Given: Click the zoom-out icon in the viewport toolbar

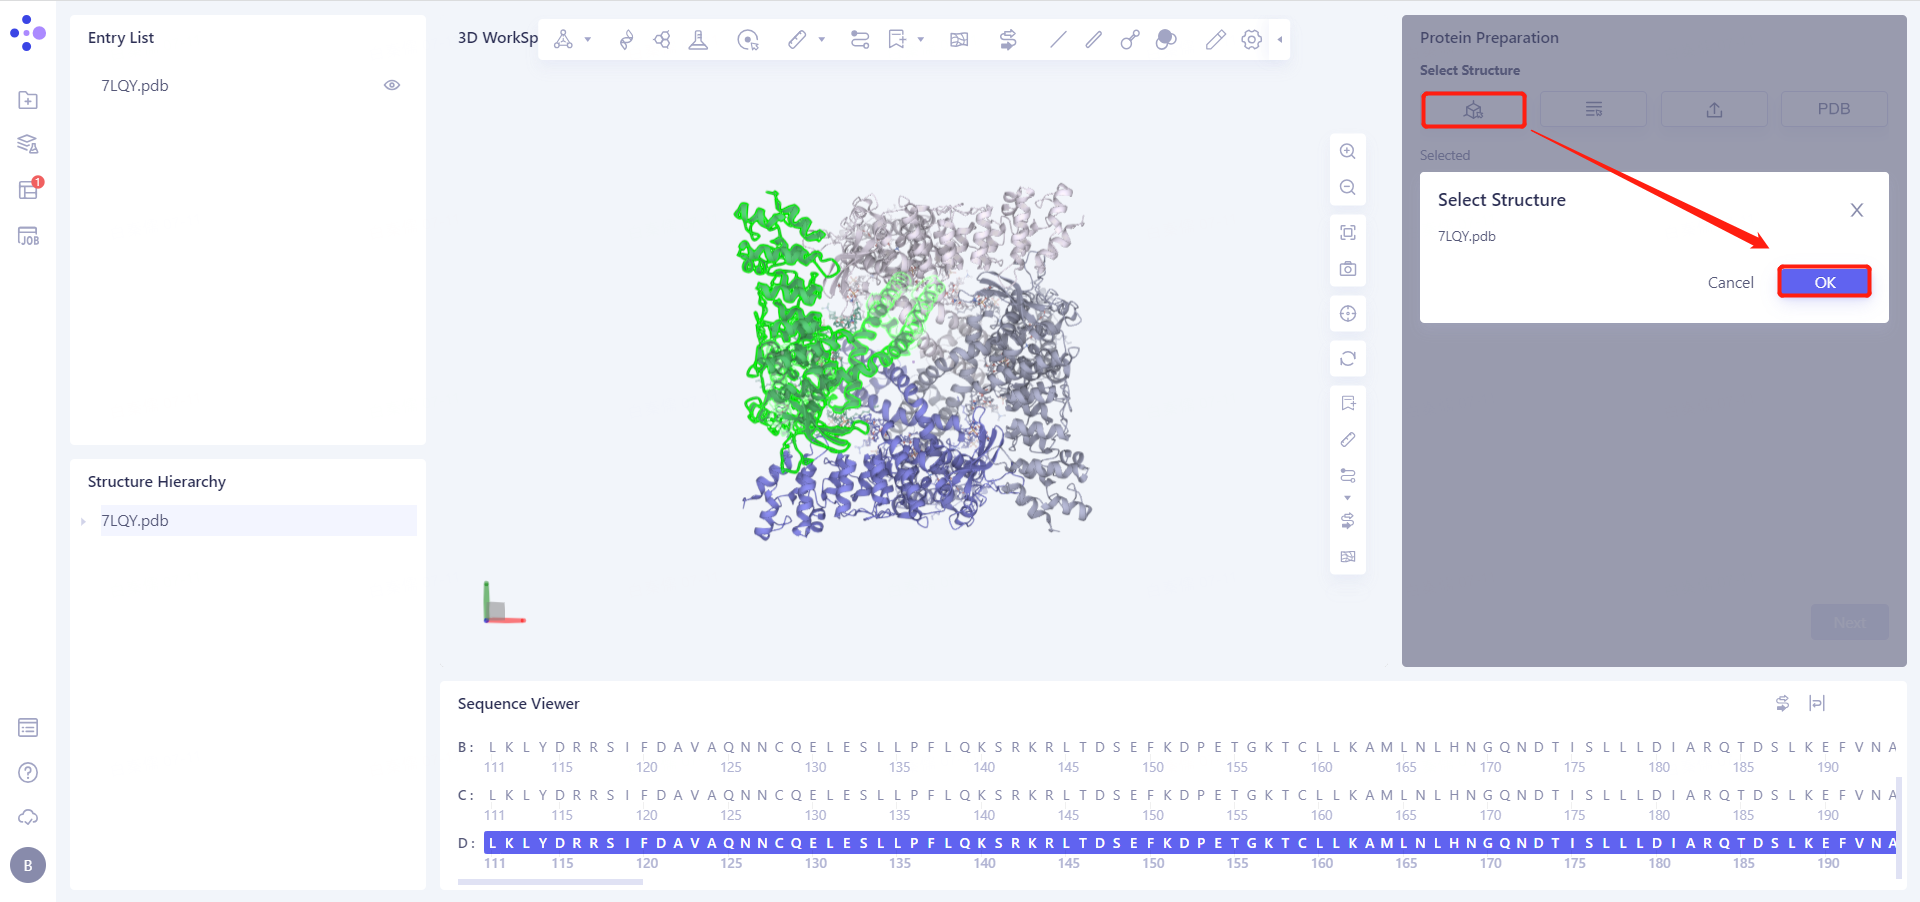Looking at the screenshot, I should click(1348, 187).
